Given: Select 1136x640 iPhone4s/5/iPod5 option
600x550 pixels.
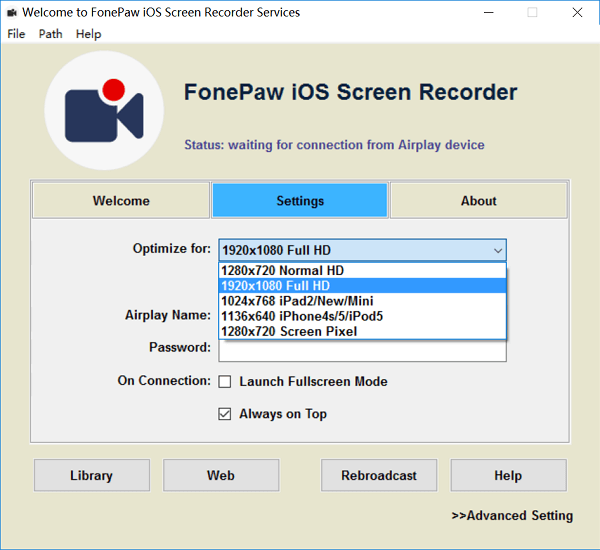Looking at the screenshot, I should (x=362, y=316).
